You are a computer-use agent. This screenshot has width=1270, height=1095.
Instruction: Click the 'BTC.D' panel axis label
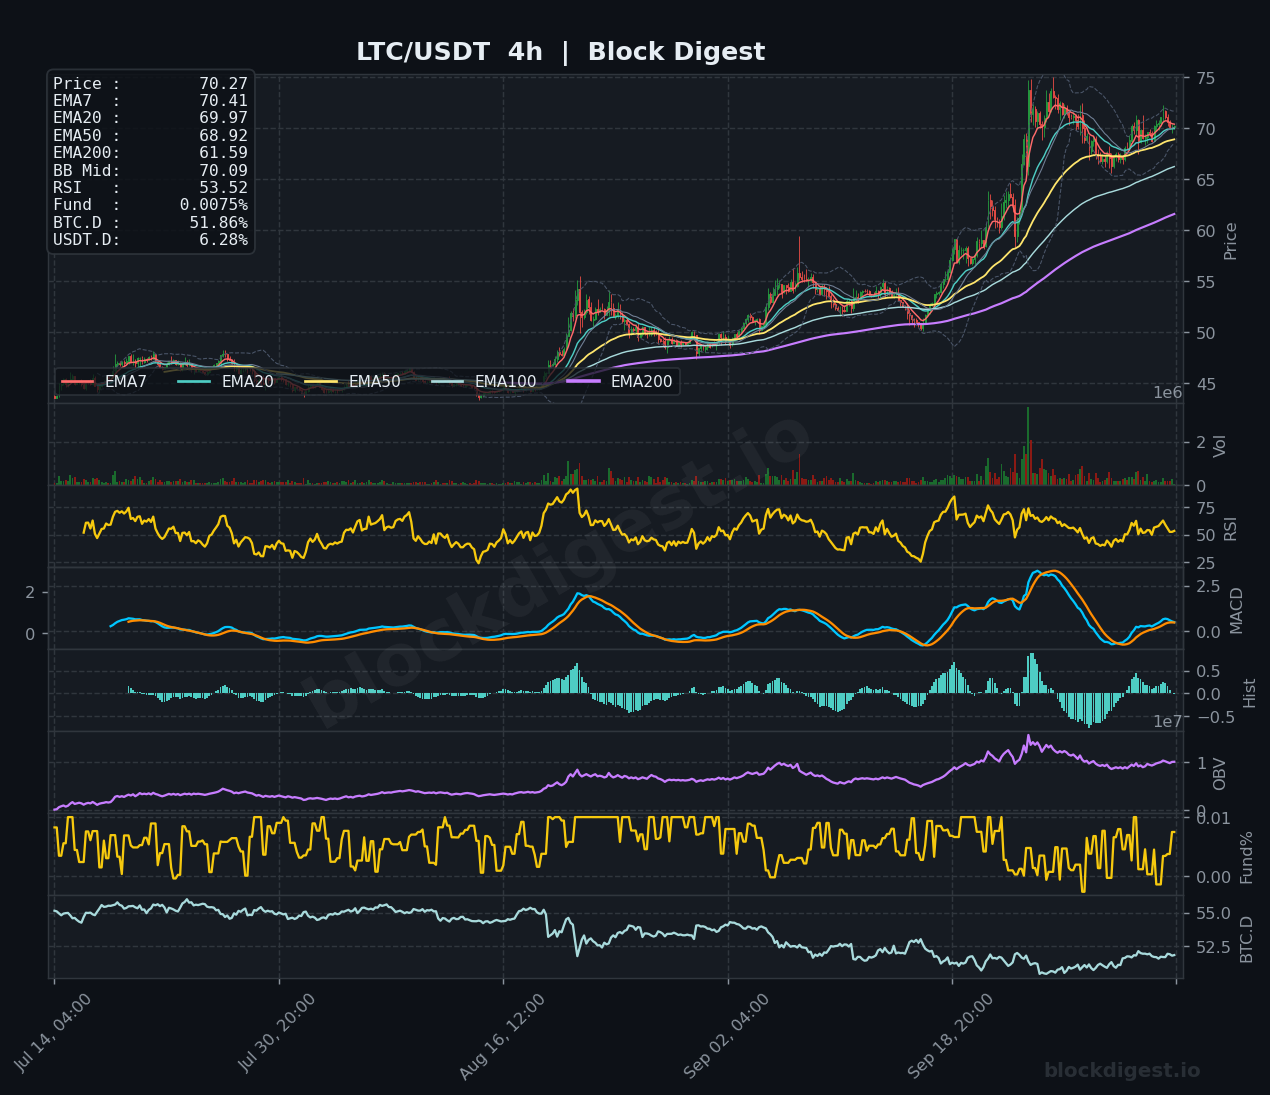(1247, 939)
